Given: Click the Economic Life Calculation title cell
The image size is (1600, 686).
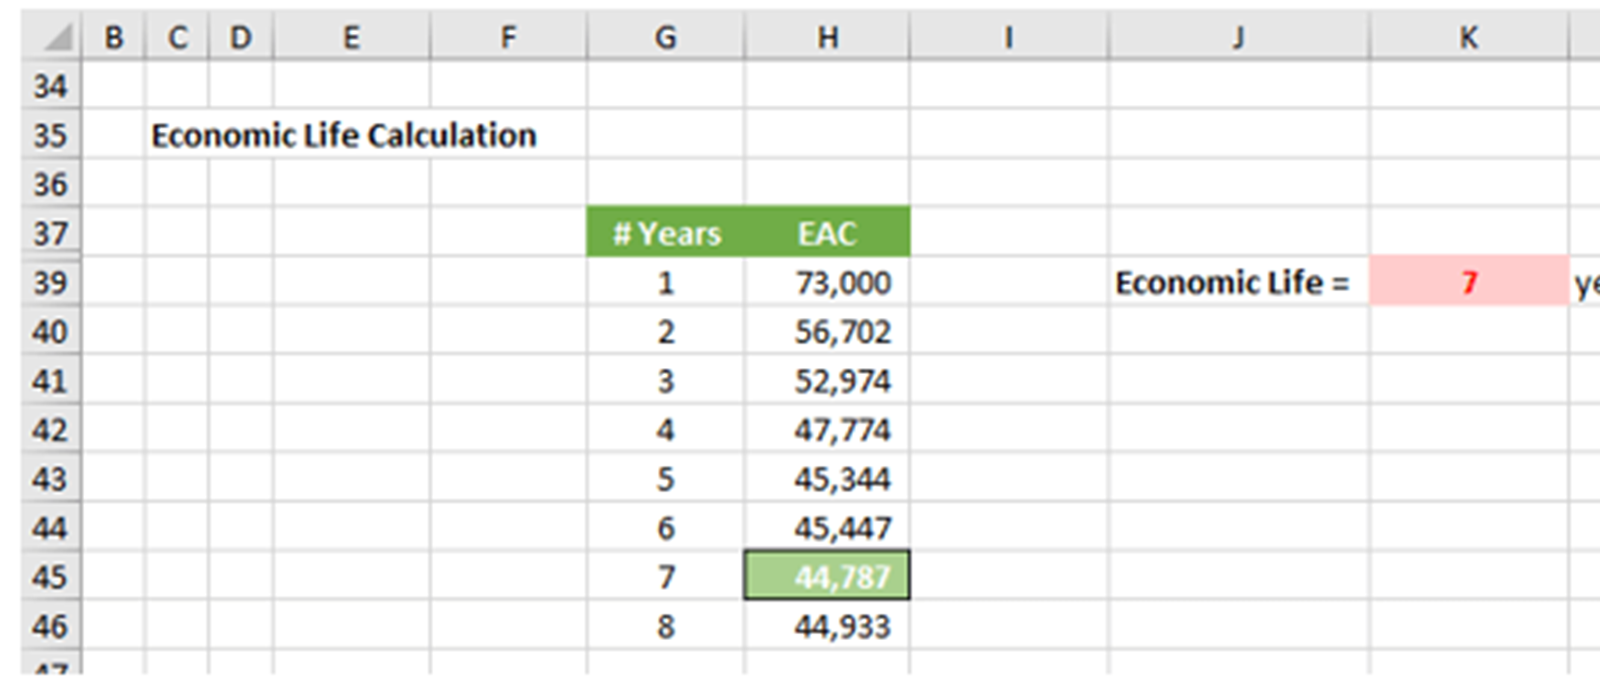Looking at the screenshot, I should [x=343, y=135].
